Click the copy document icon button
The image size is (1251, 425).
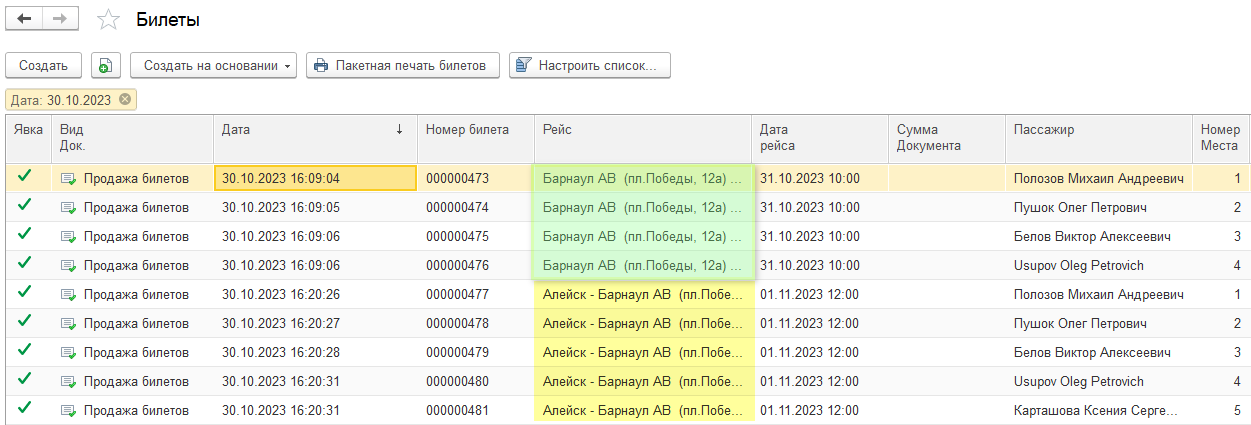coord(105,65)
